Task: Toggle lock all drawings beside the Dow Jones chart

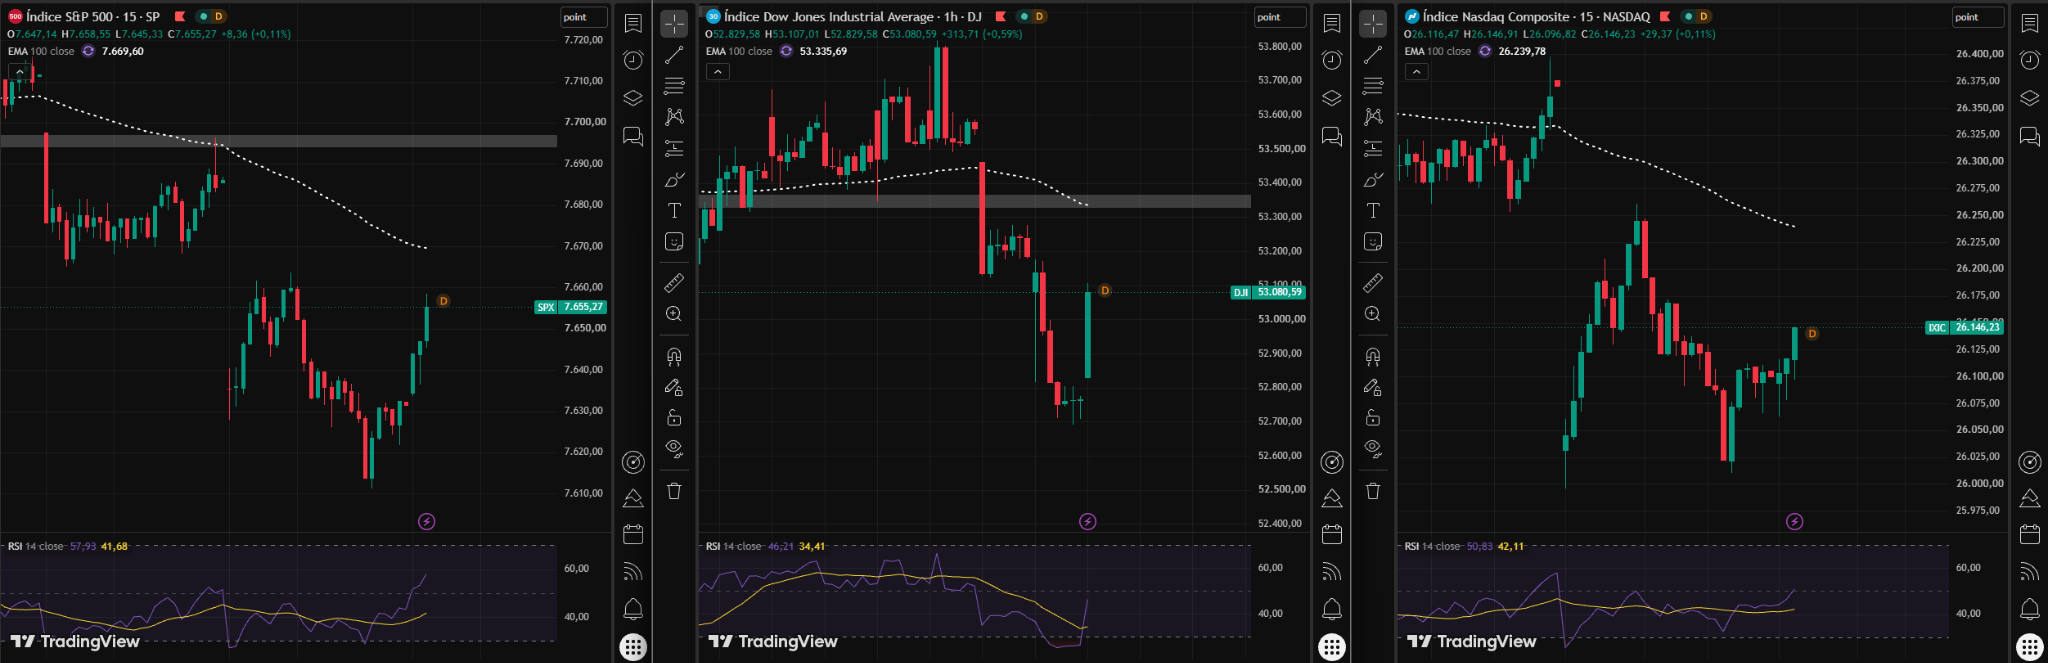Action: click(674, 417)
